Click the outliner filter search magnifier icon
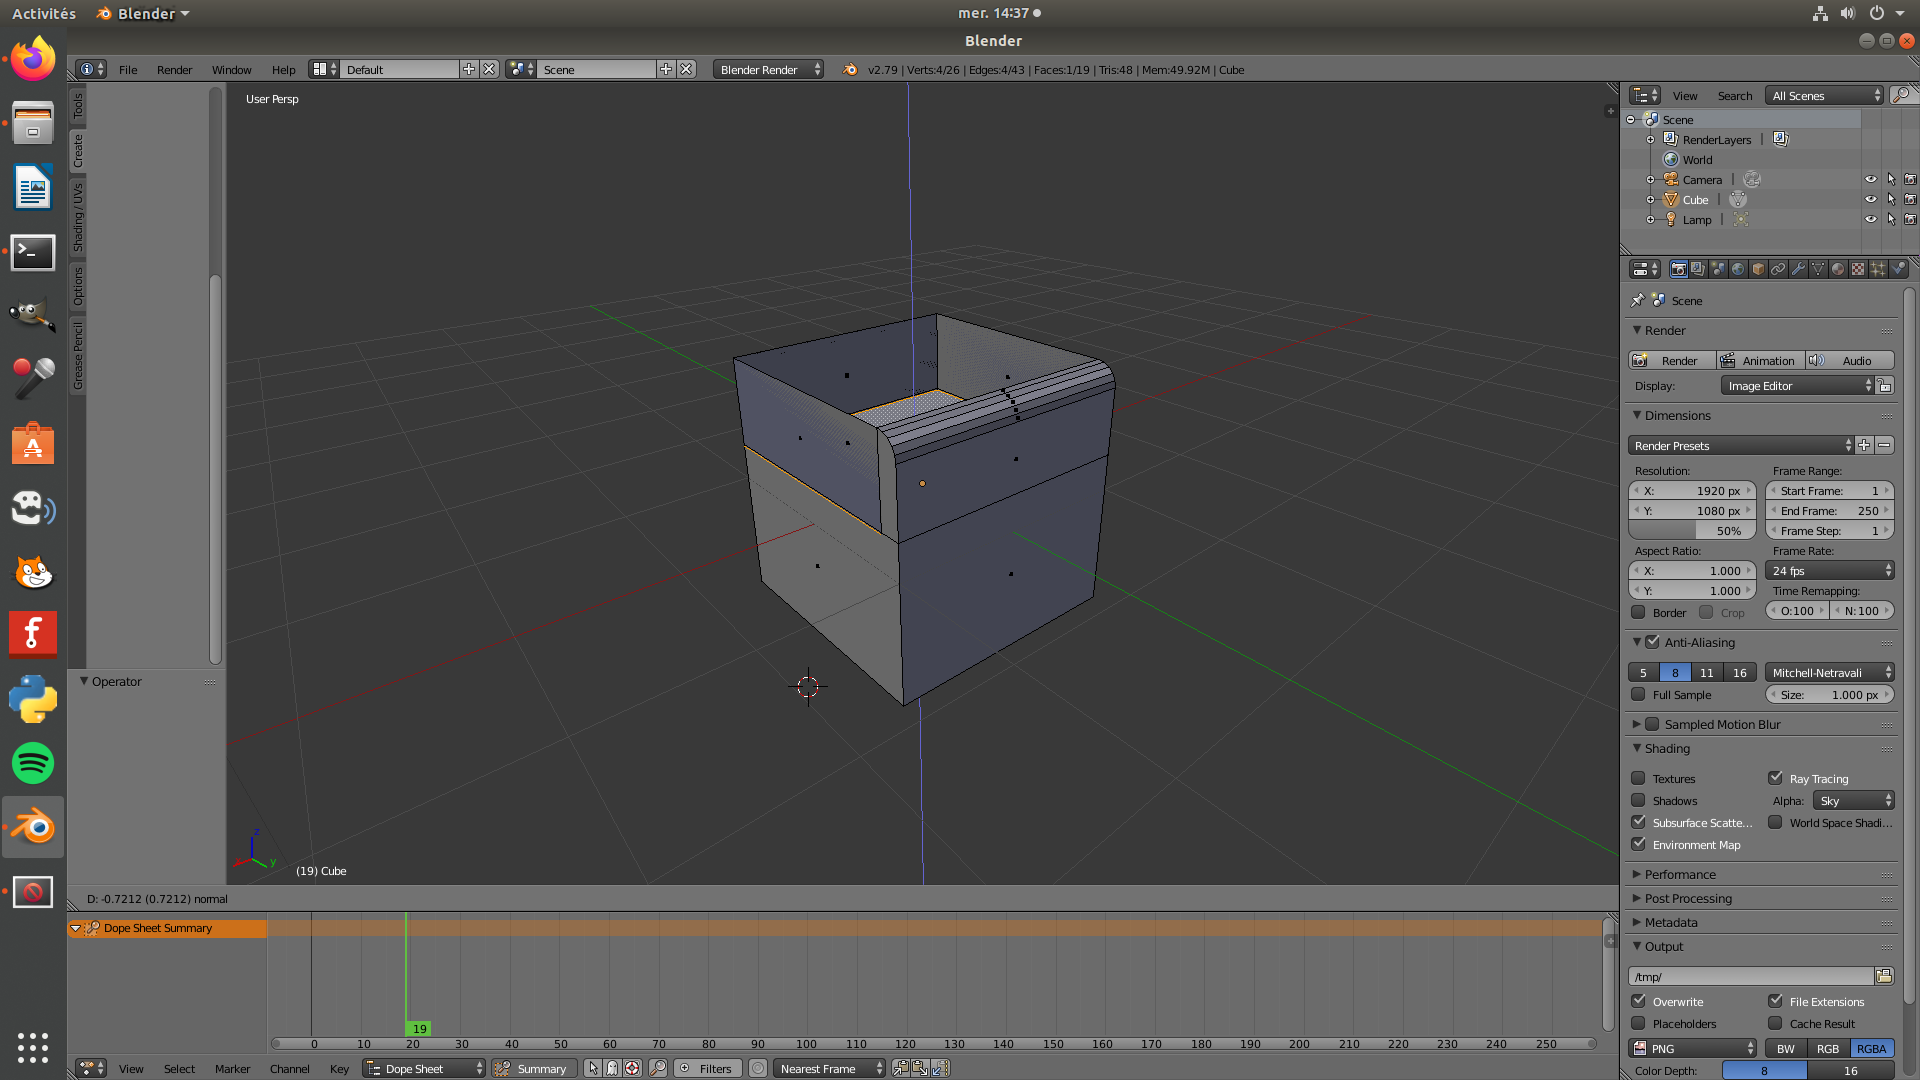Screen dimensions: 1920x1080 (1901, 95)
